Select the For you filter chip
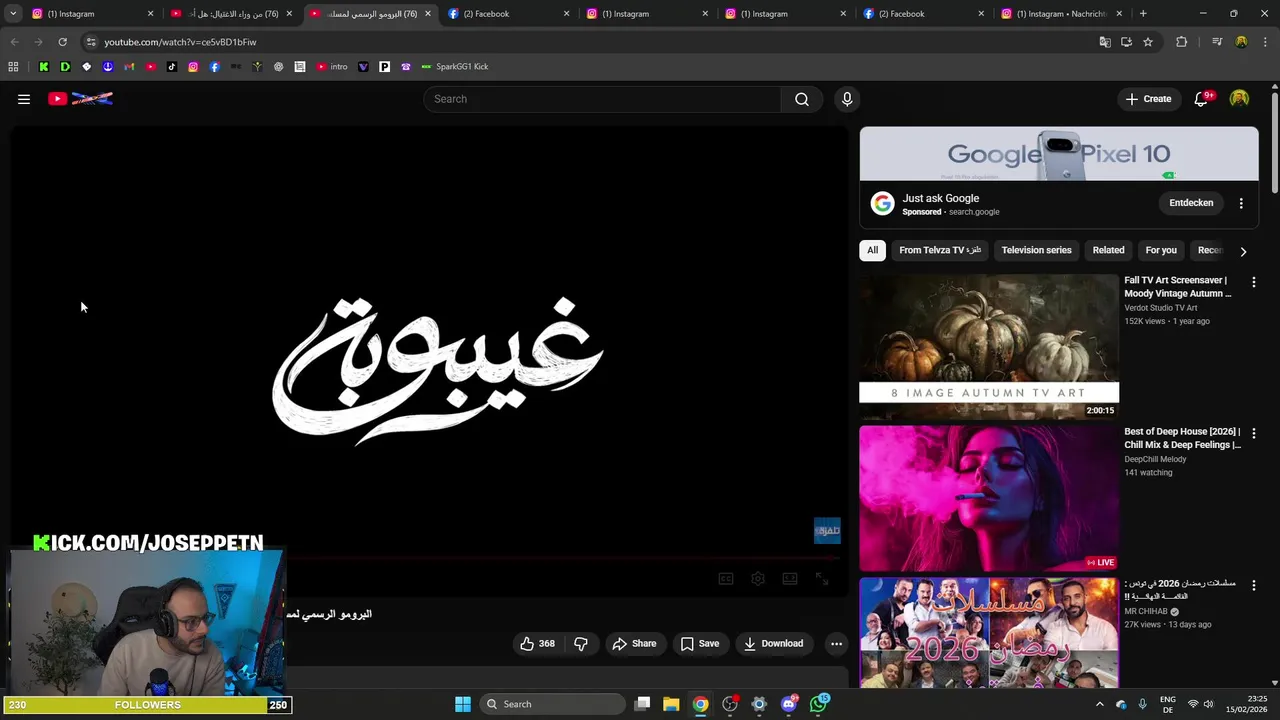 (x=1161, y=250)
